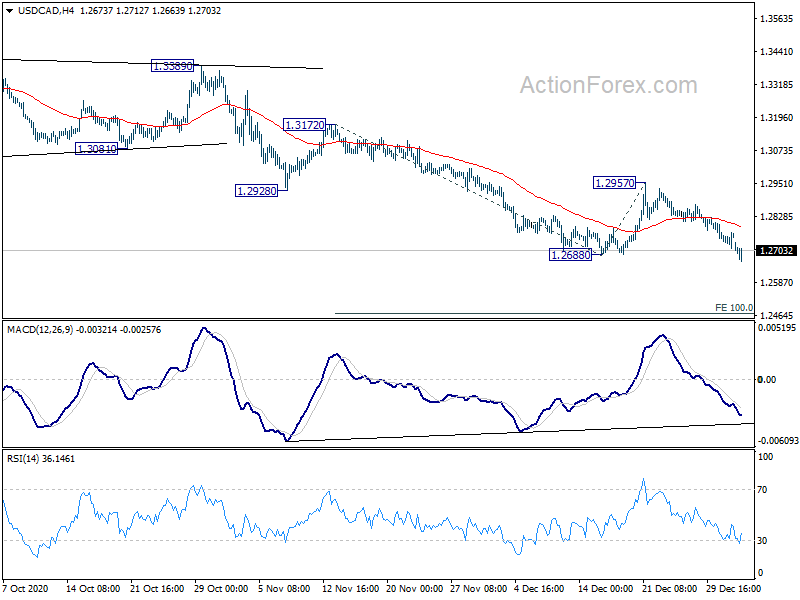Click the 7 Oct 2020 date label

pos(26,588)
